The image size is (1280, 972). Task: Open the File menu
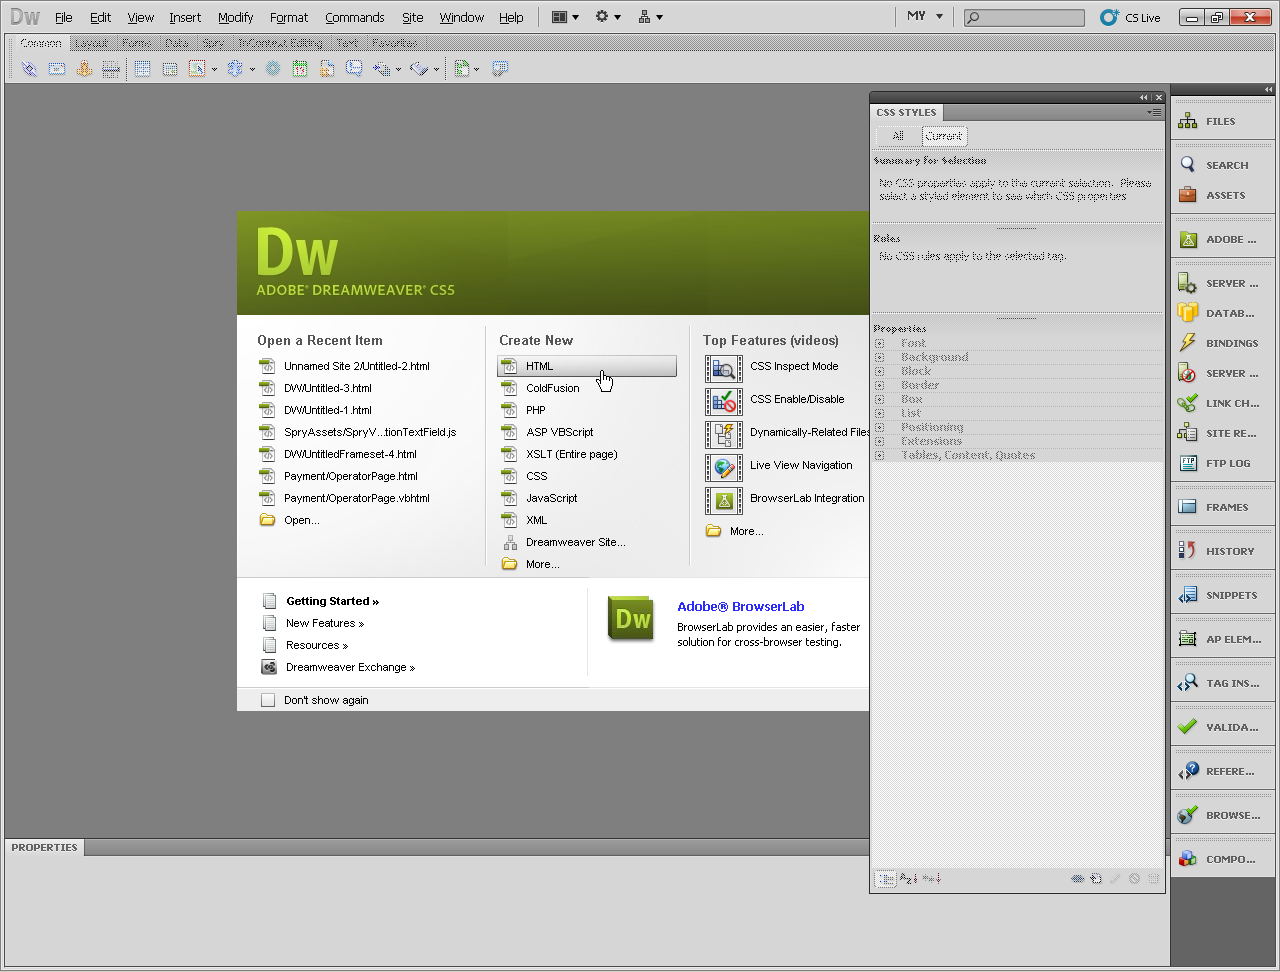pyautogui.click(x=64, y=17)
